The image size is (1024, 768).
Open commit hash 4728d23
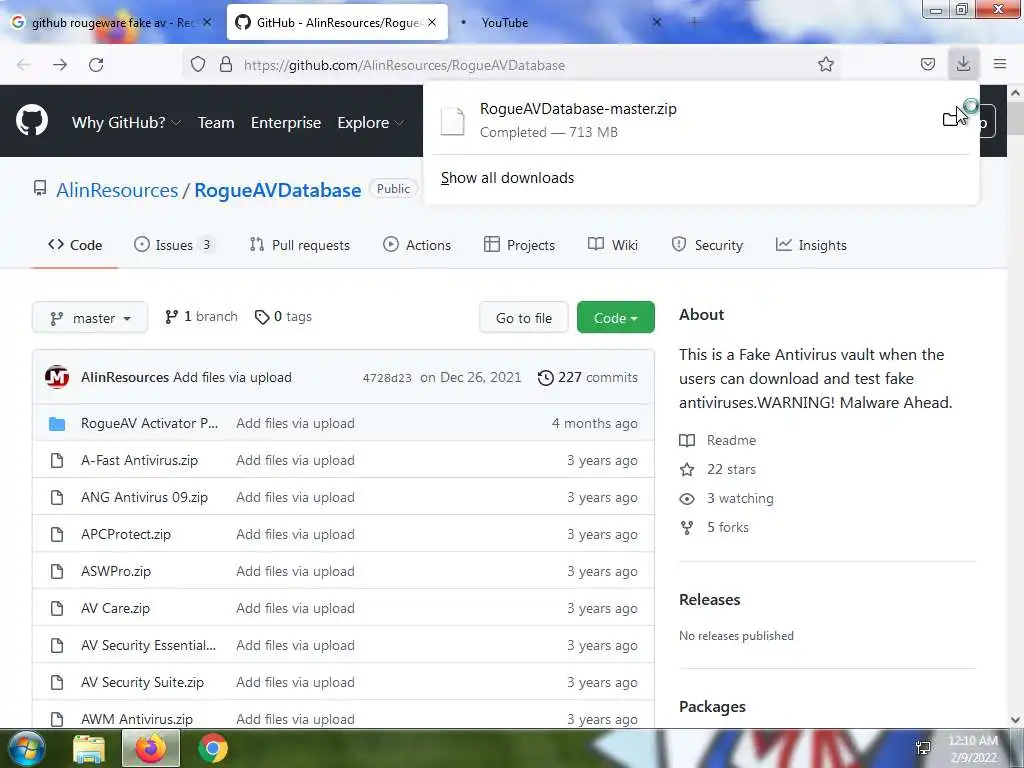tap(387, 378)
